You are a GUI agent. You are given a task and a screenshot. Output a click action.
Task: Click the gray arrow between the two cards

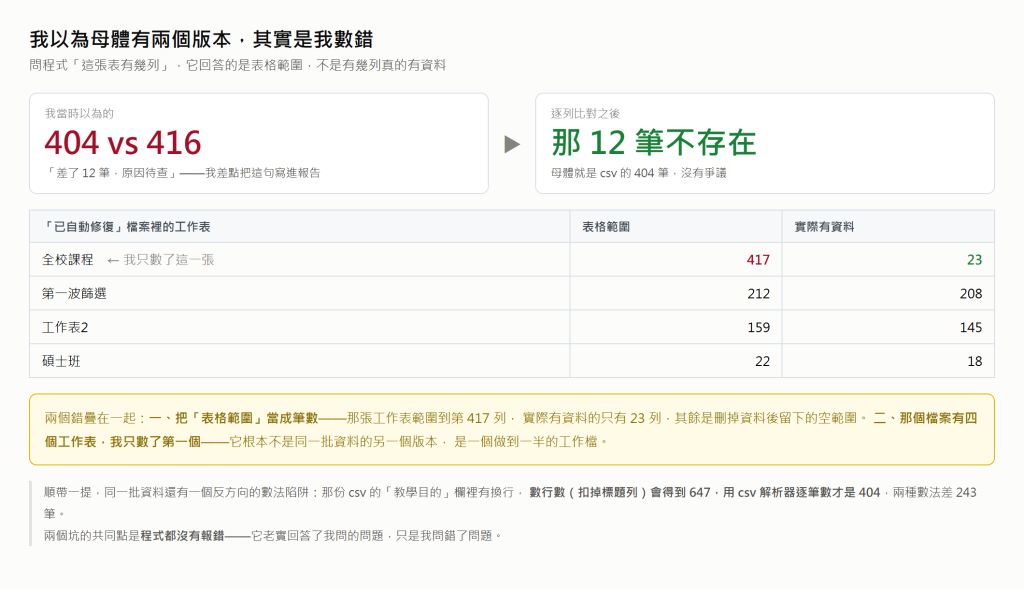tap(512, 144)
